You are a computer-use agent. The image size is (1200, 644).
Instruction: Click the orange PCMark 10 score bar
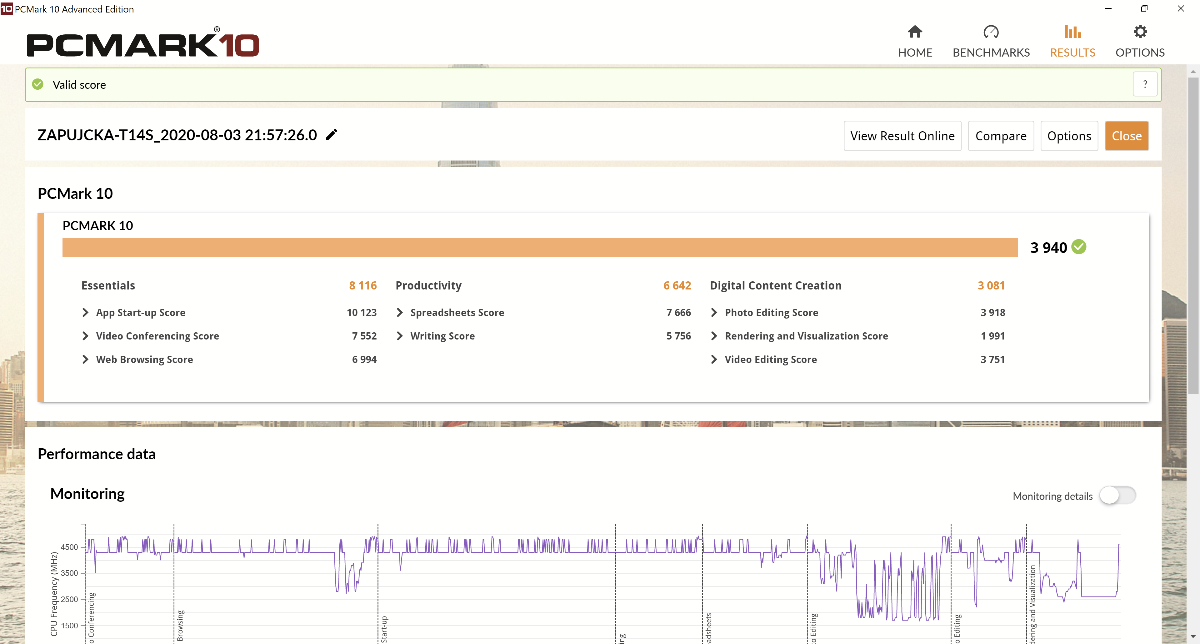click(x=540, y=248)
